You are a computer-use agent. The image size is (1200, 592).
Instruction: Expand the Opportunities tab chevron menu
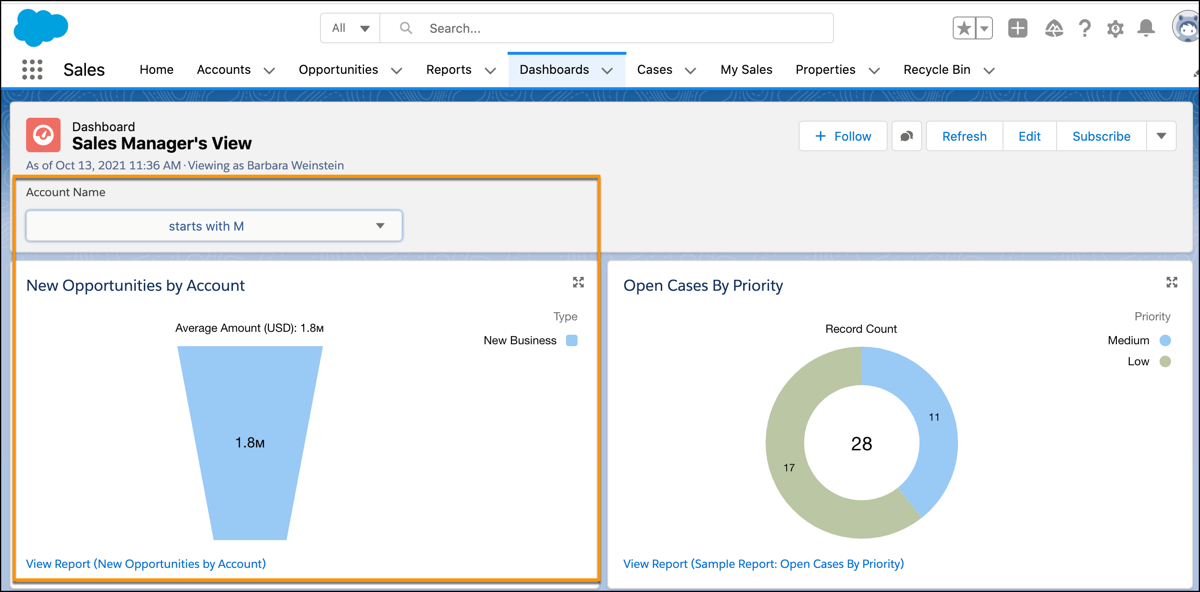click(x=397, y=70)
